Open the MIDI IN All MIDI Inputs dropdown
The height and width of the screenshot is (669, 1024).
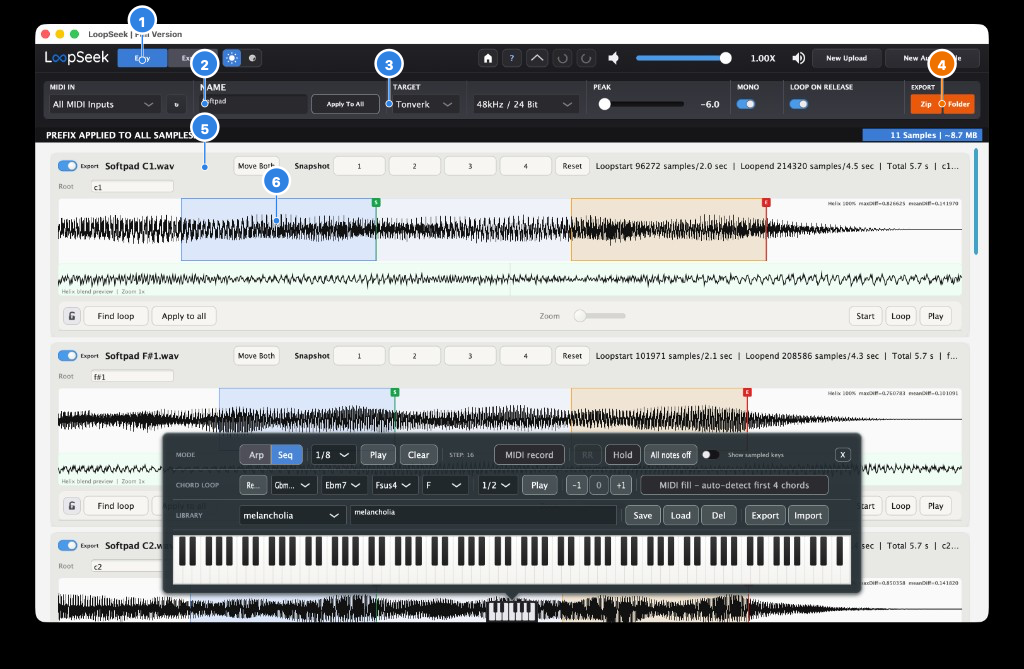coord(103,105)
